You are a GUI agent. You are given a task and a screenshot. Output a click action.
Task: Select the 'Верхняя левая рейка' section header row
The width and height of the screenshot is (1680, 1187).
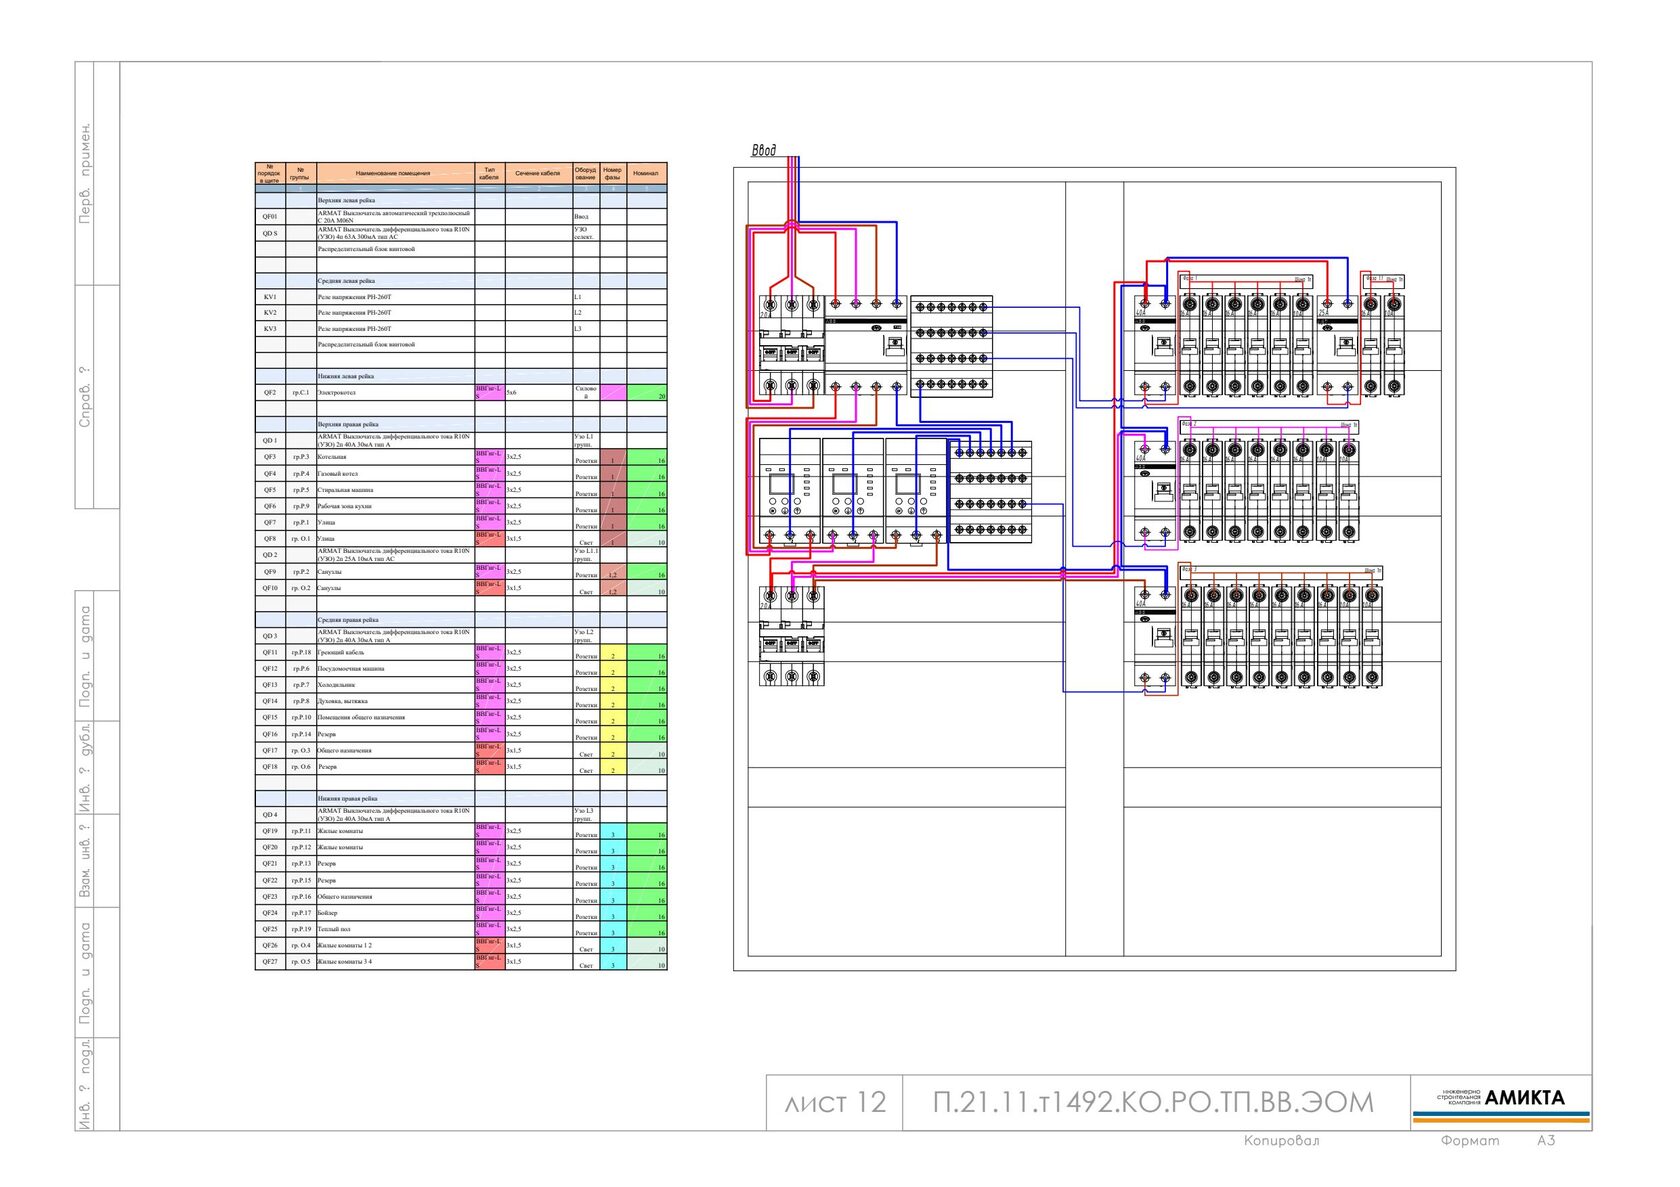(461, 200)
